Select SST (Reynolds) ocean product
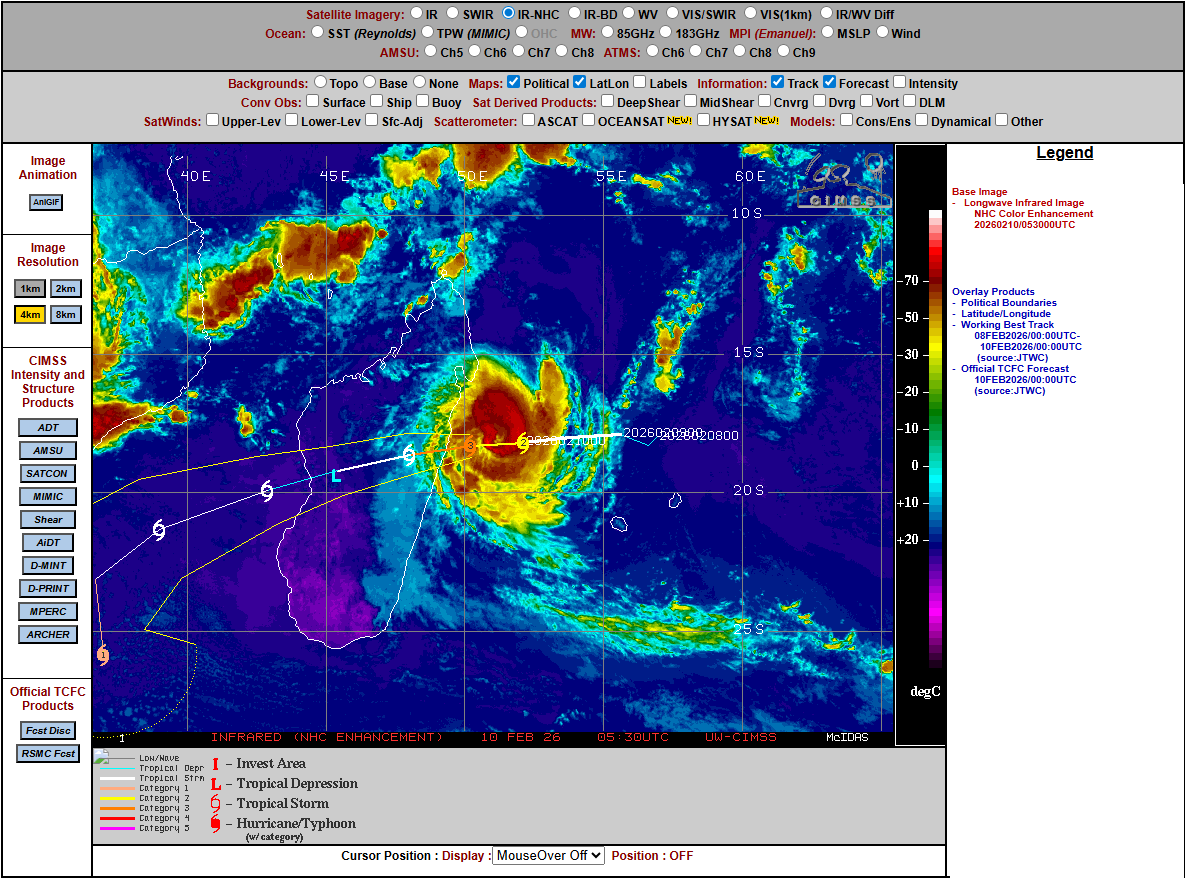The height and width of the screenshot is (878, 1185). (x=318, y=32)
